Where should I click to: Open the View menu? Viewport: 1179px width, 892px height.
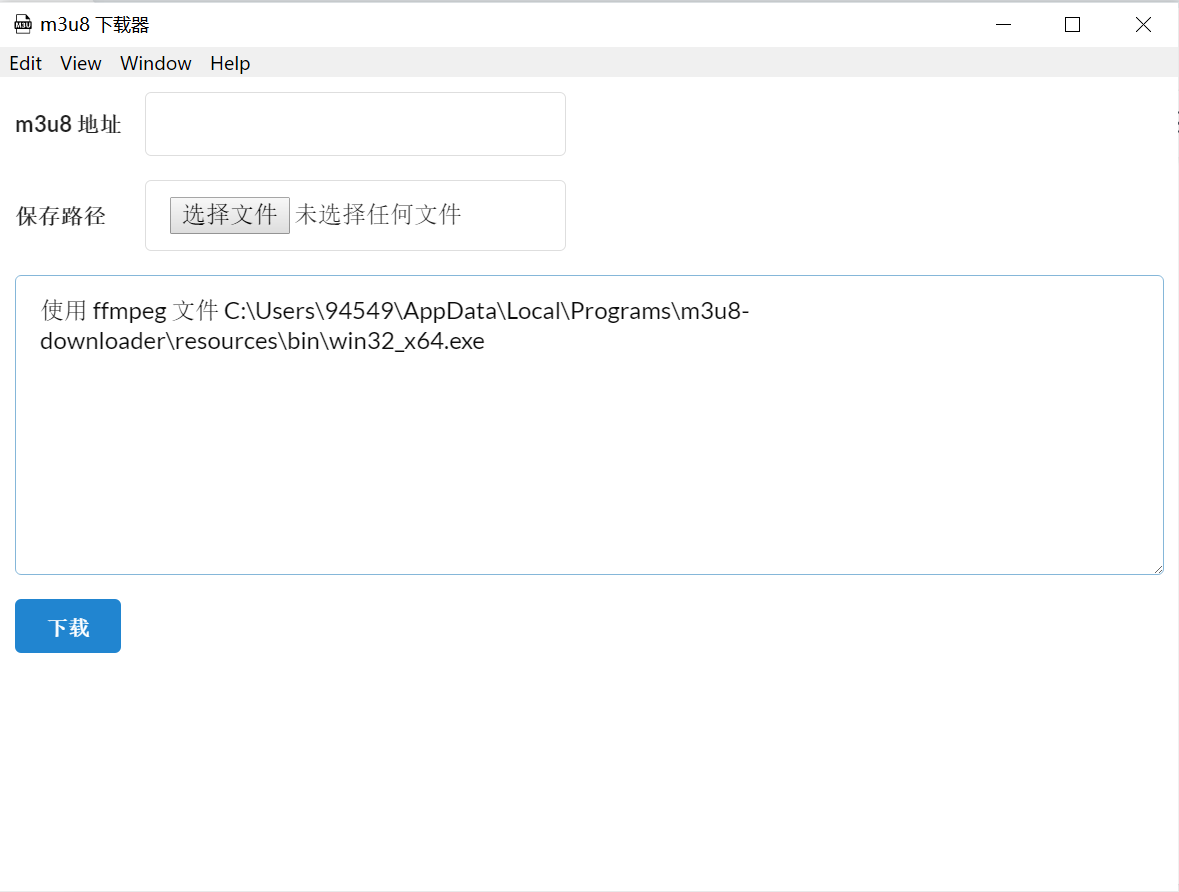(80, 63)
